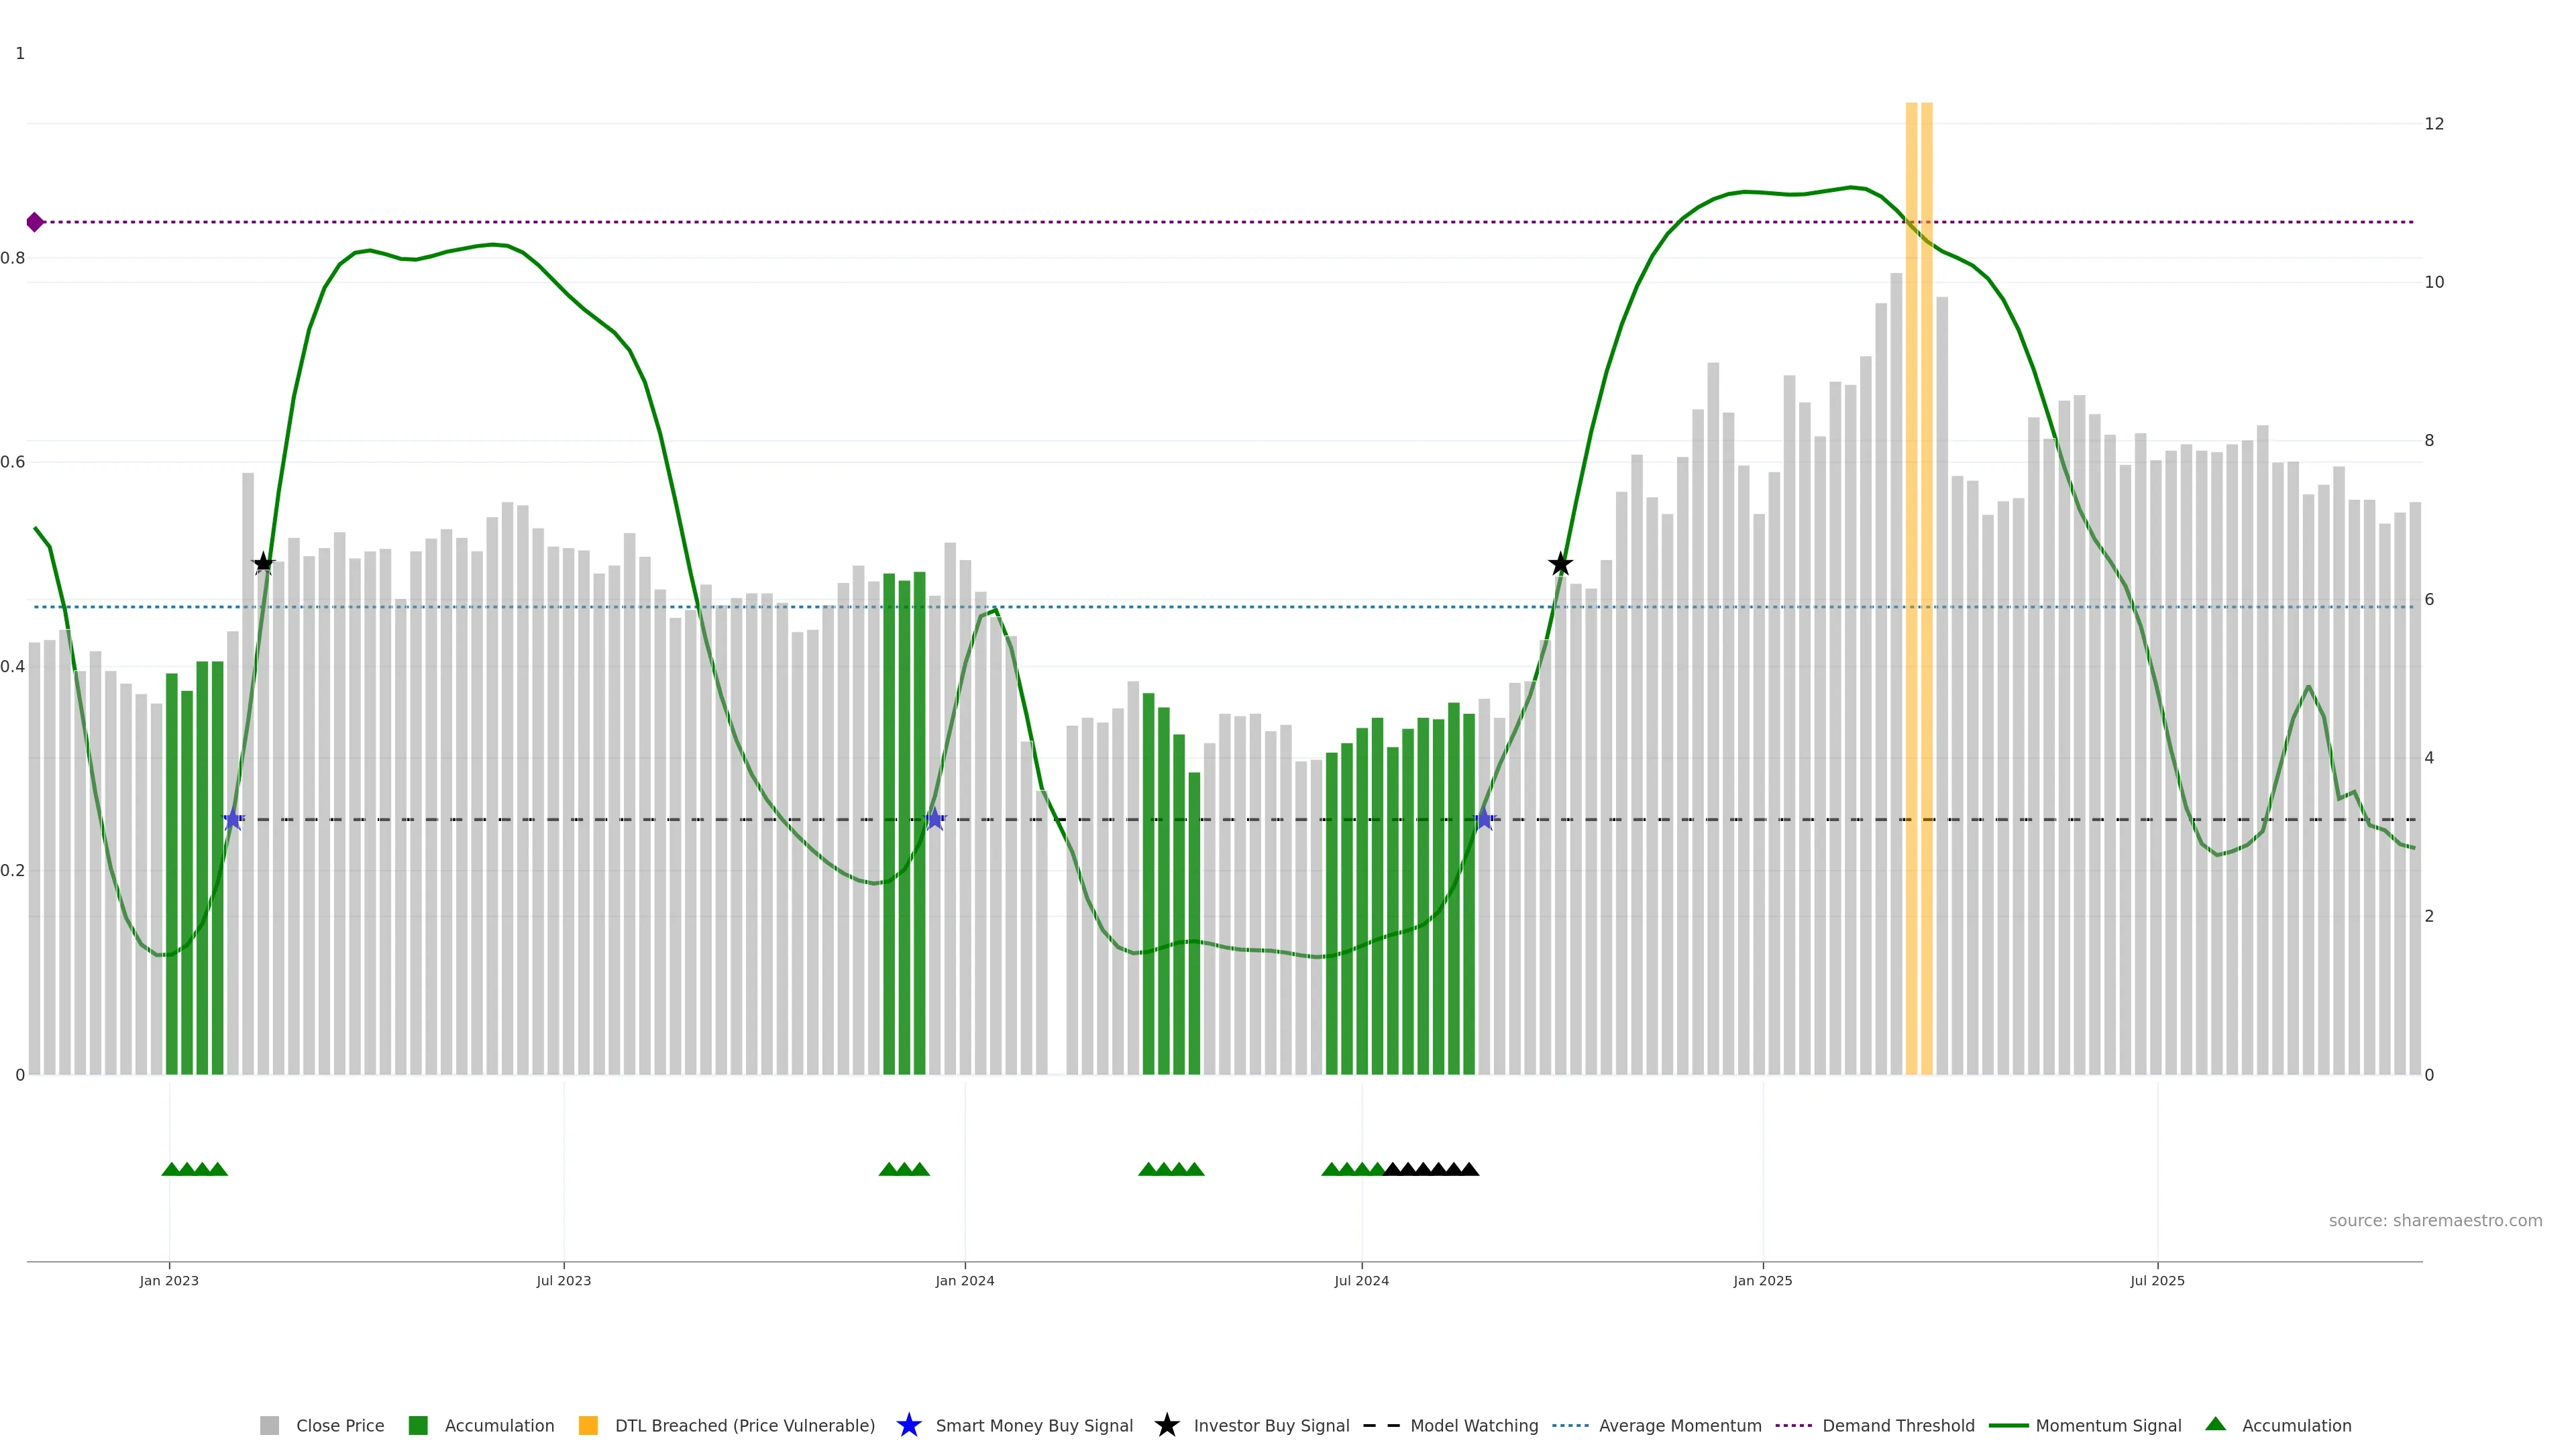Click the Jan 2025 axis label

[x=1762, y=1281]
